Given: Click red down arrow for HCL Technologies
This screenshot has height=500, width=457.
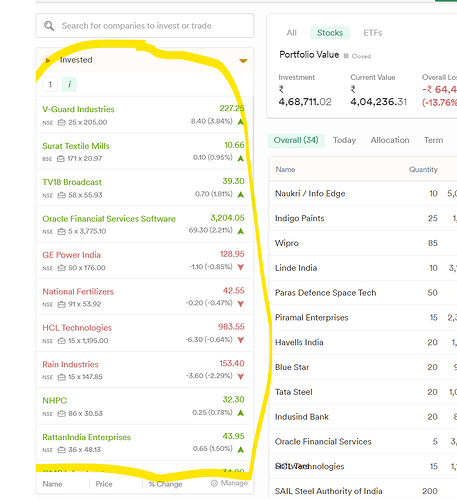Looking at the screenshot, I should (x=240, y=340).
